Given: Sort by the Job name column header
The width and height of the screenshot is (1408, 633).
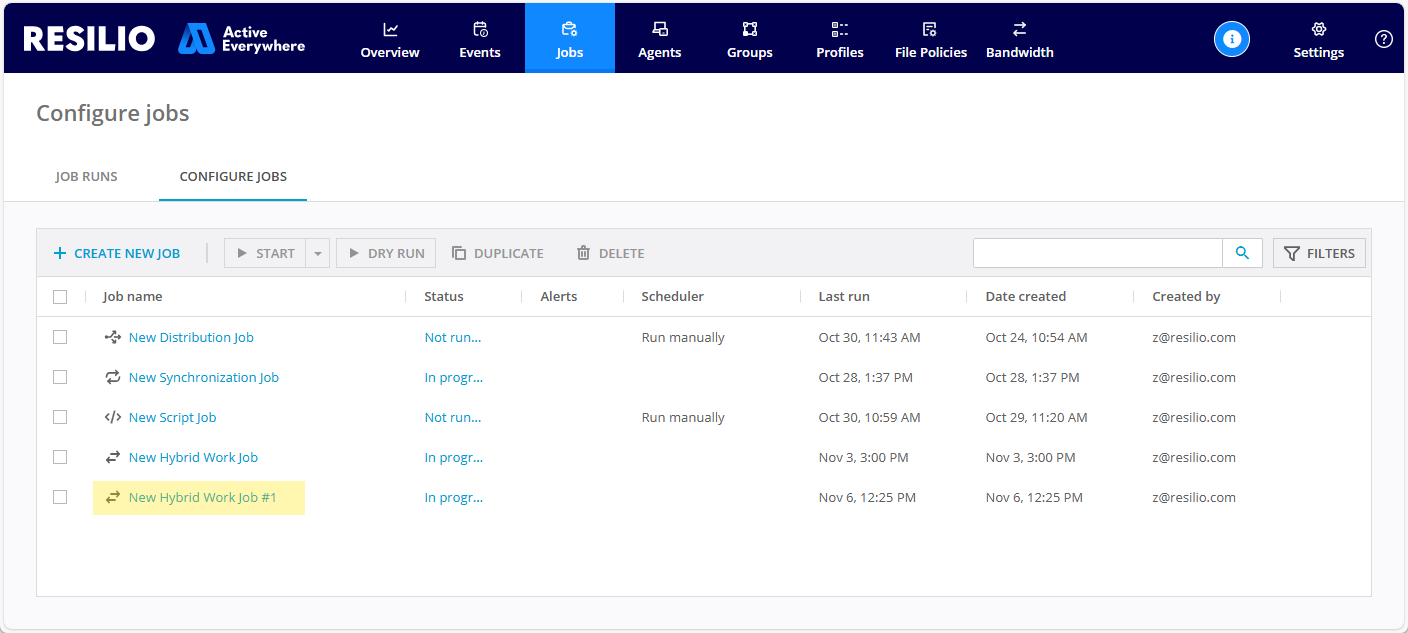Looking at the screenshot, I should pos(132,297).
